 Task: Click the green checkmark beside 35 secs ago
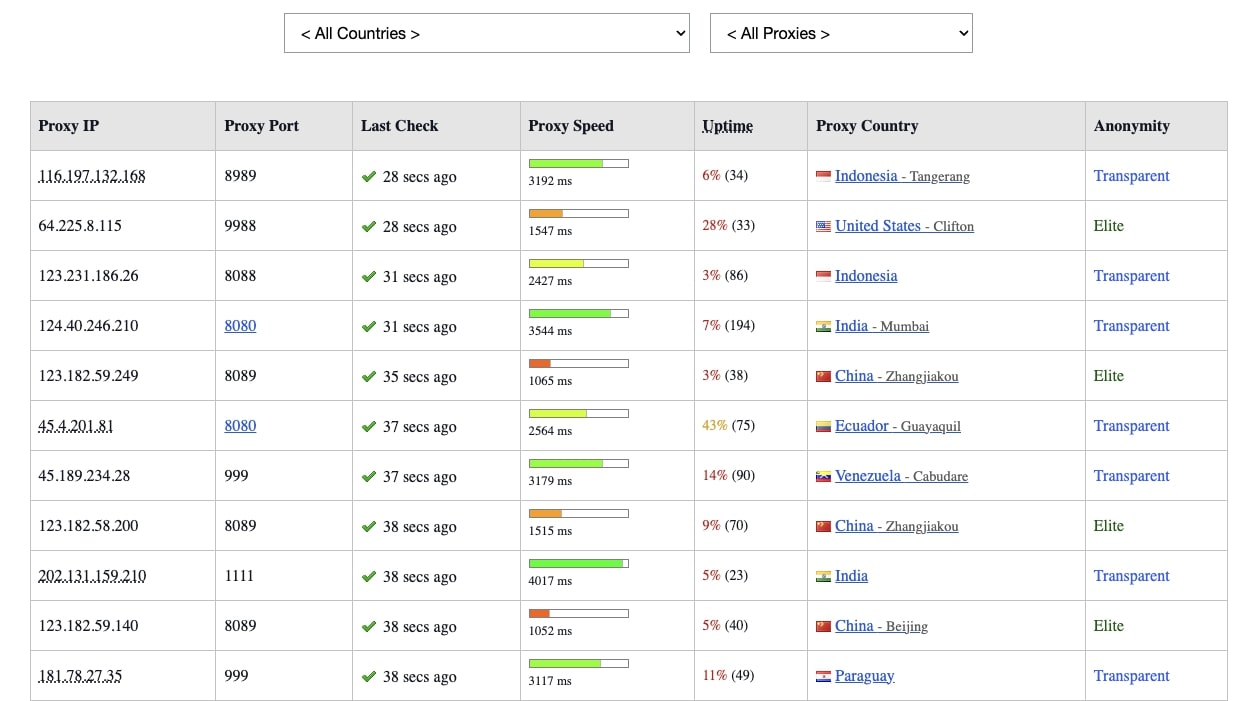[x=369, y=376]
